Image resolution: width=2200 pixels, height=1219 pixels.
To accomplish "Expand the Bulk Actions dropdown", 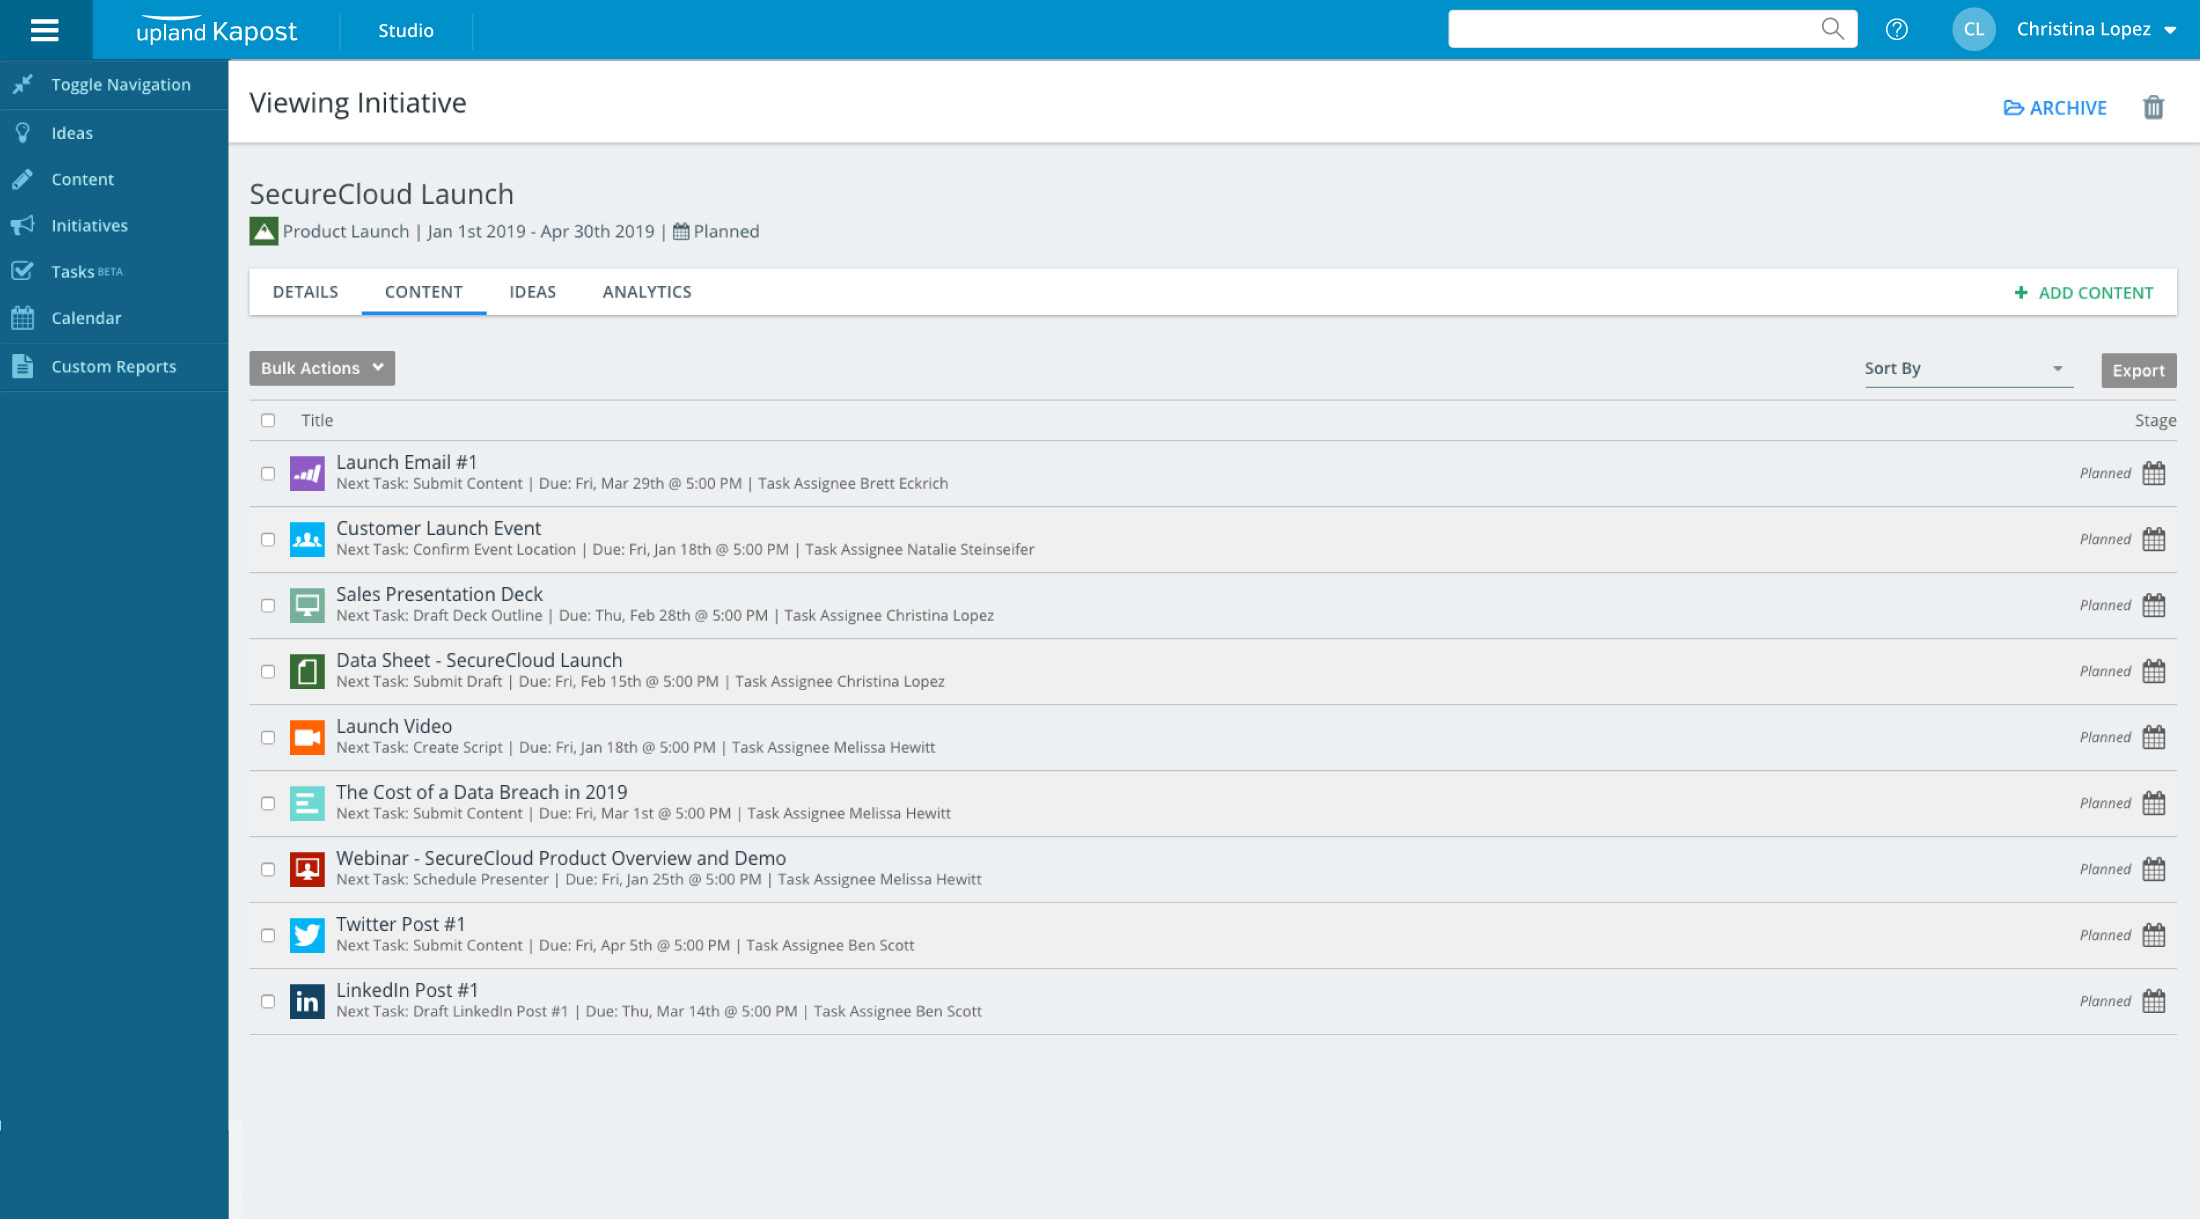I will [322, 368].
